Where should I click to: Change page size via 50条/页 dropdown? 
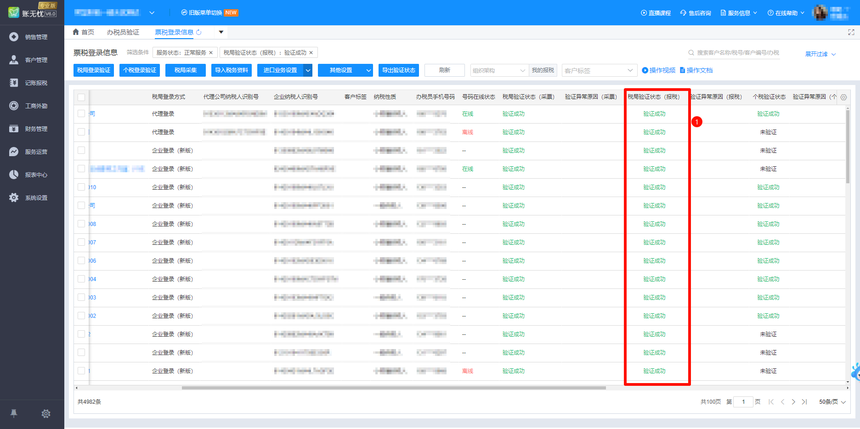tap(833, 402)
